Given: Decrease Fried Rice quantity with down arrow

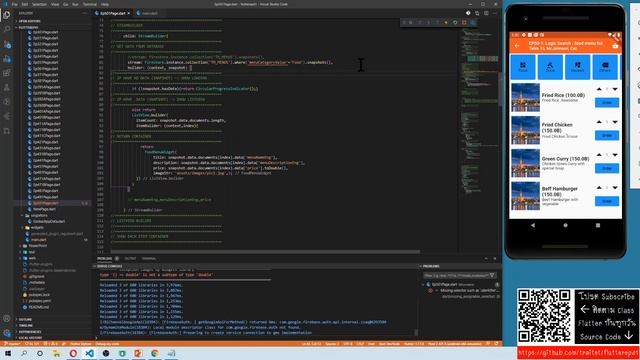Looking at the screenshot, I should coord(615,89).
